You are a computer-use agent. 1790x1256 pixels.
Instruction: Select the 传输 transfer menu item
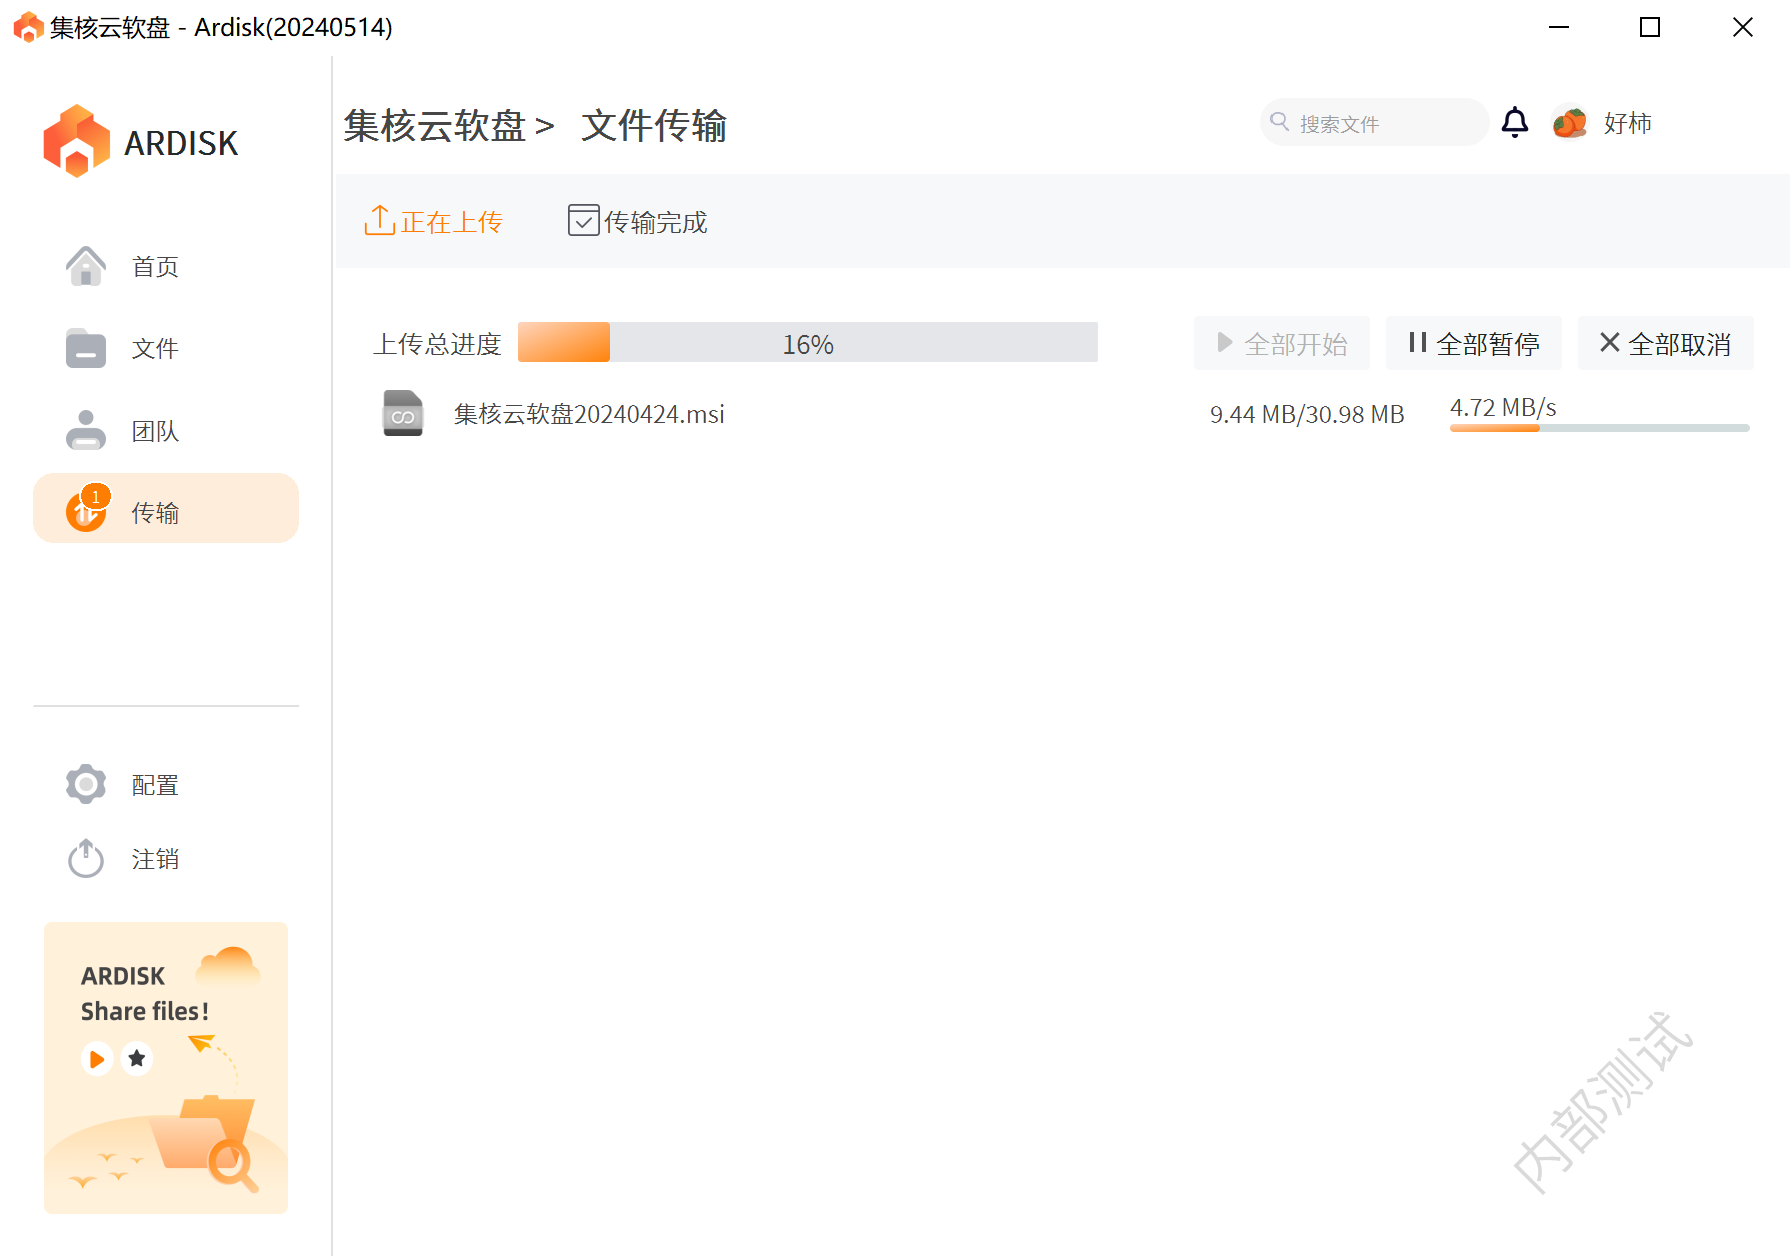[166, 508]
